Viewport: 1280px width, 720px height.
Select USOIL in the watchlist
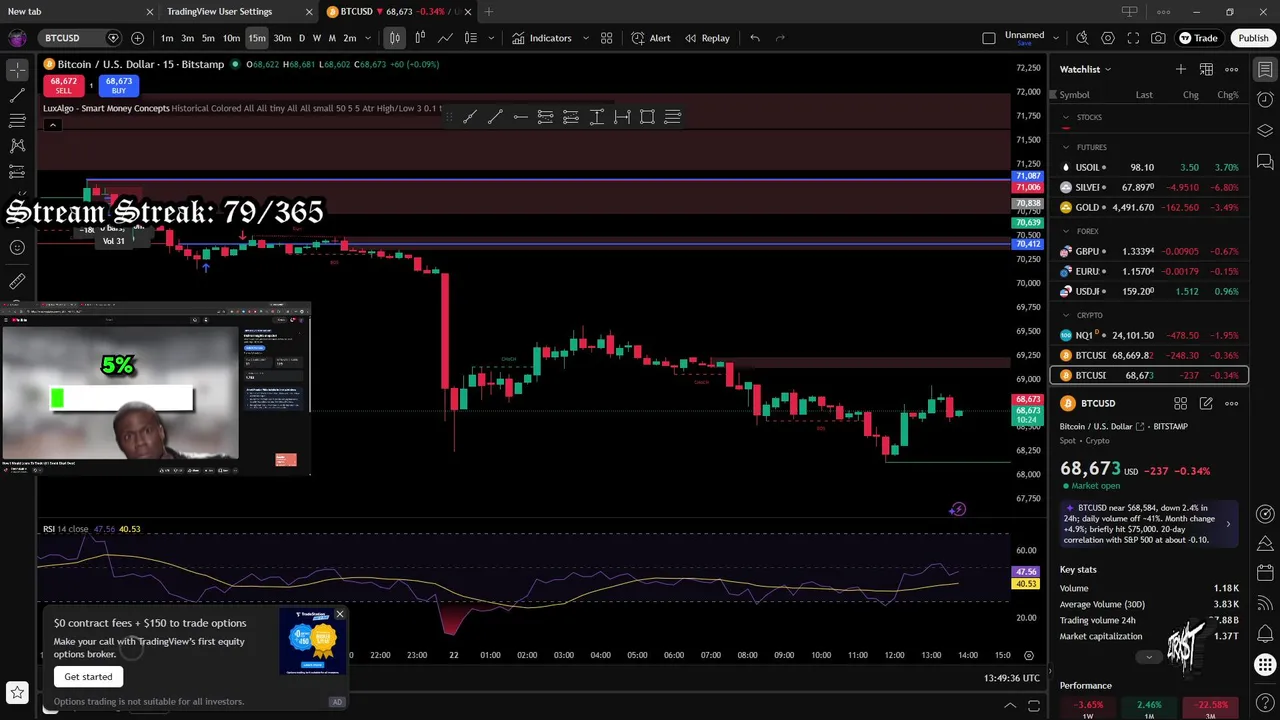point(1149,167)
